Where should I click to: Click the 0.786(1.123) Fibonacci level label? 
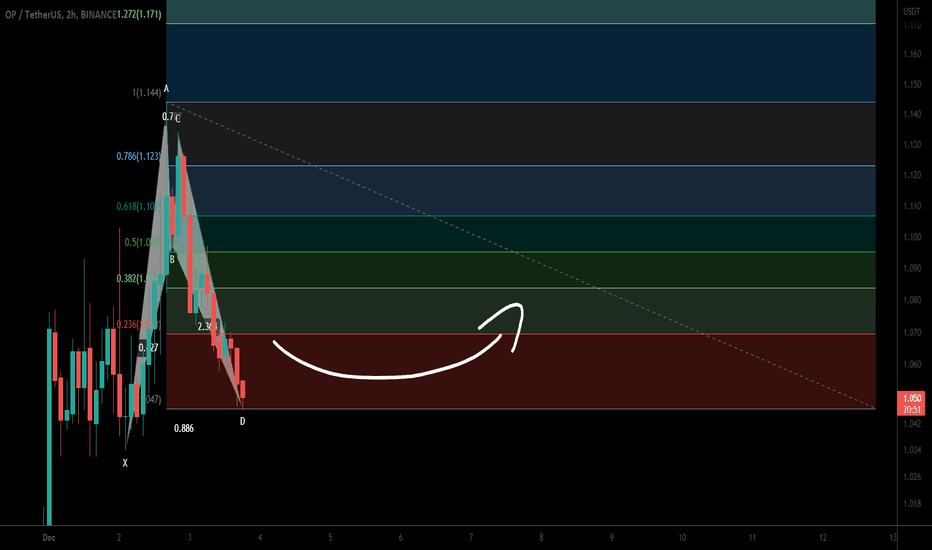138,156
